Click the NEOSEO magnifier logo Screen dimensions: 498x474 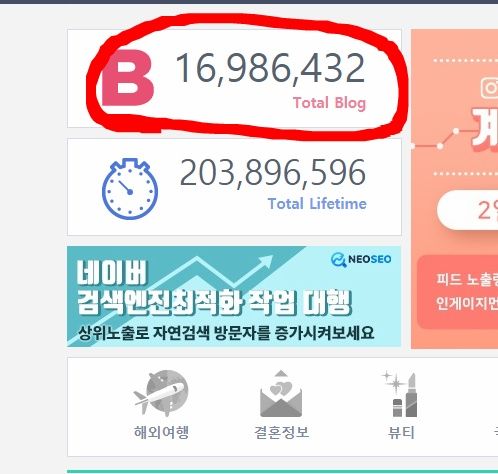pos(361,259)
